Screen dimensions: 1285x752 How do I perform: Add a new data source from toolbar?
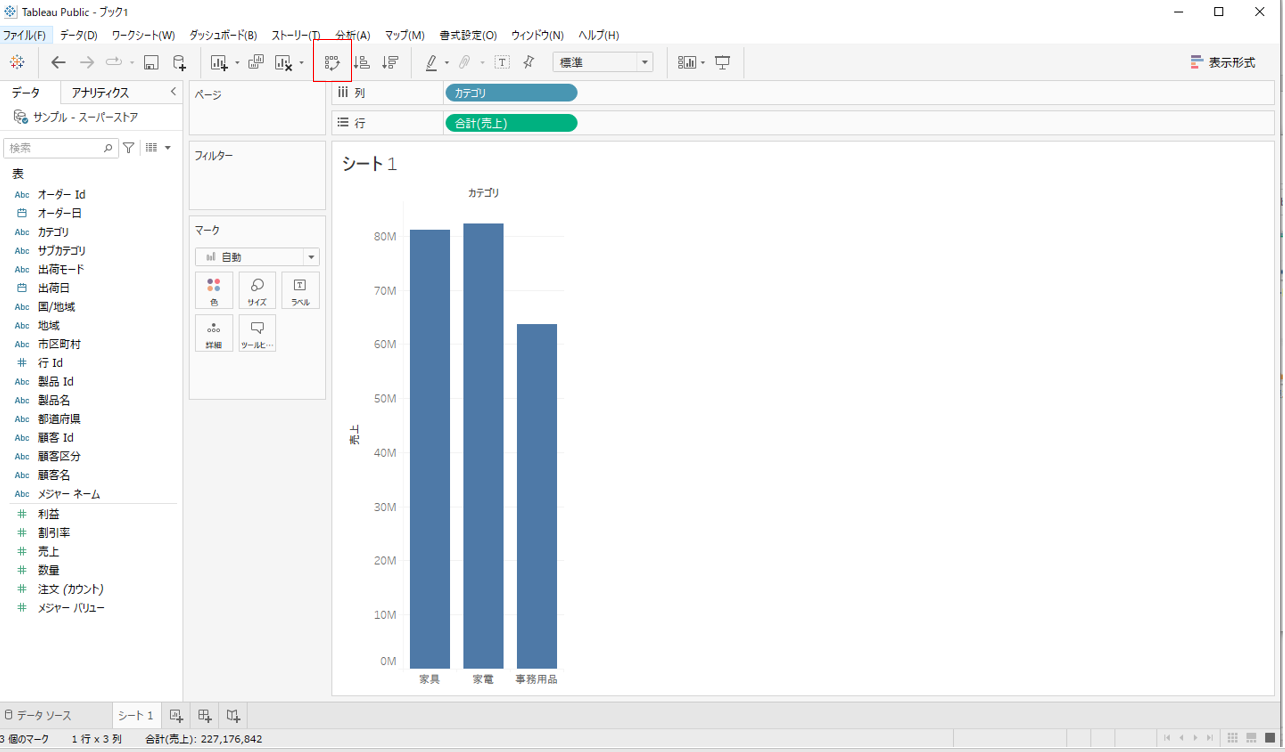[x=179, y=62]
